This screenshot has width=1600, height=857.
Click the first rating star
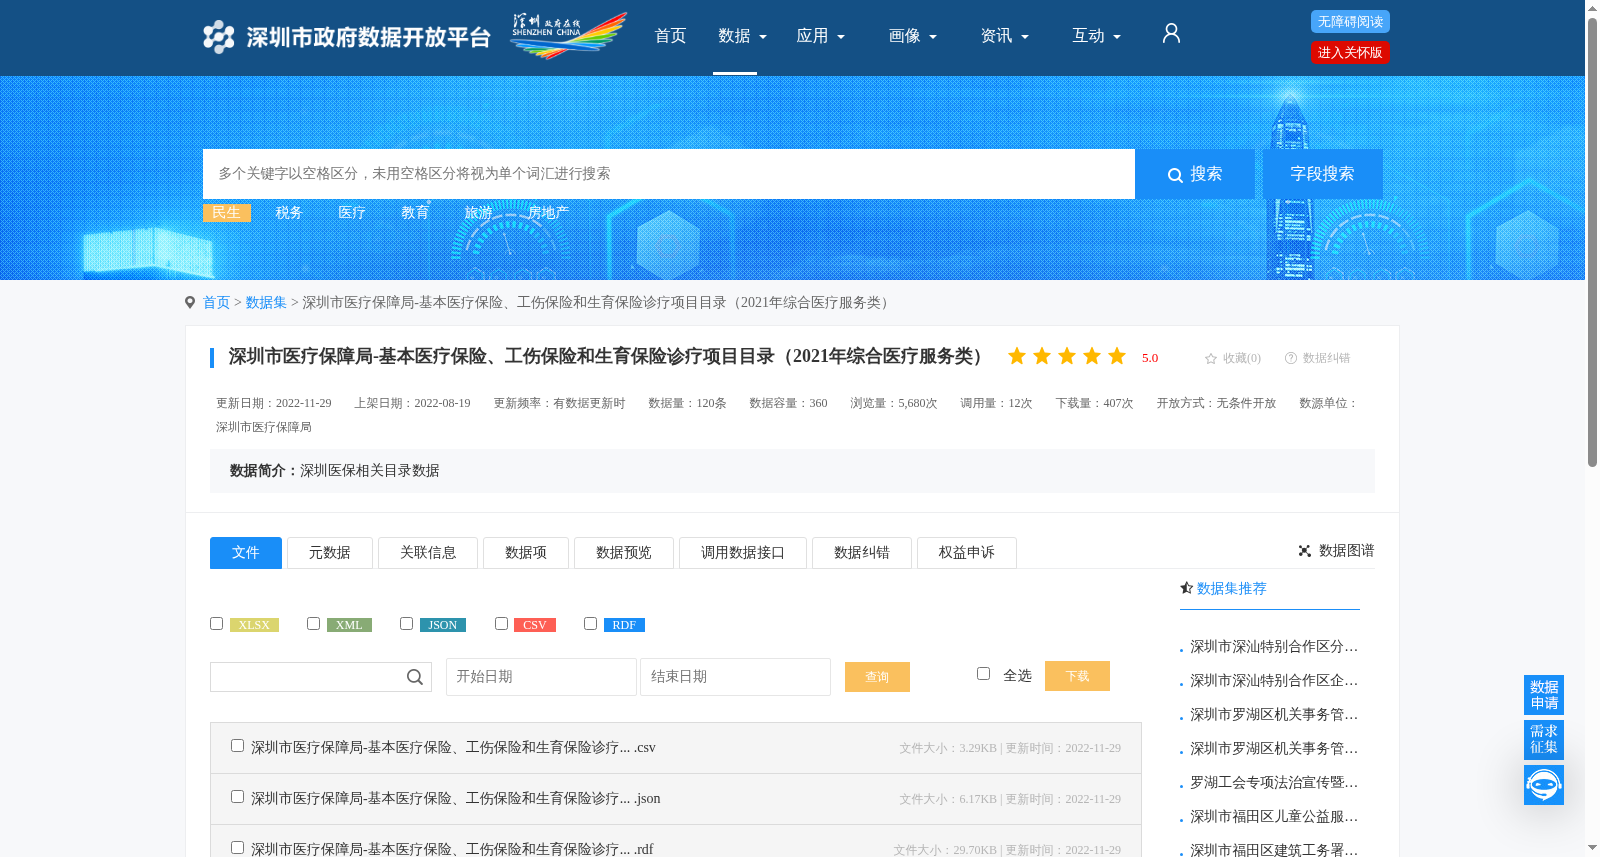click(1017, 356)
